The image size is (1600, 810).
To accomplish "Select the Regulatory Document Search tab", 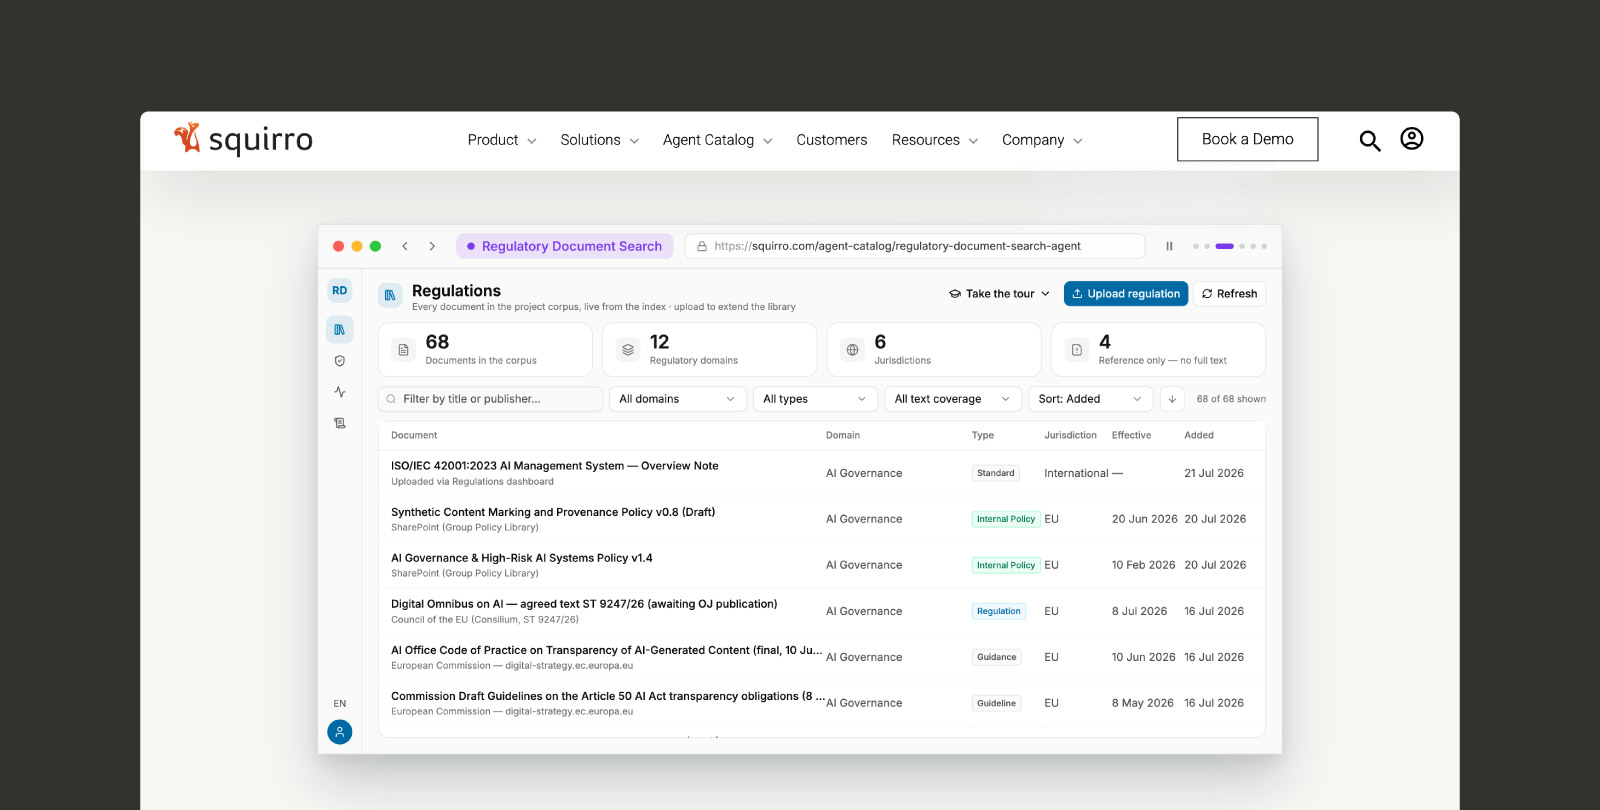I will click(564, 246).
